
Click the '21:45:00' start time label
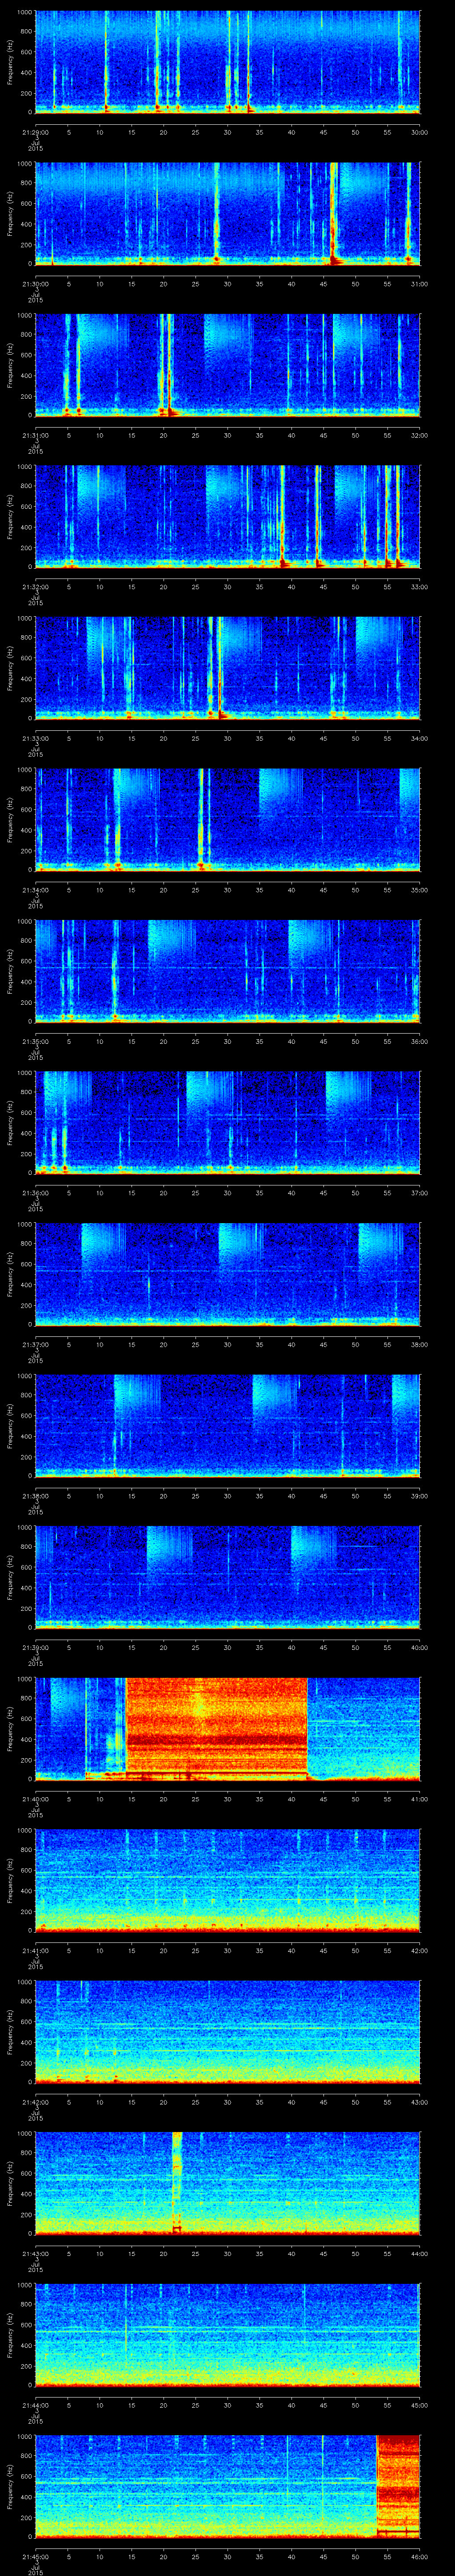point(35,2555)
